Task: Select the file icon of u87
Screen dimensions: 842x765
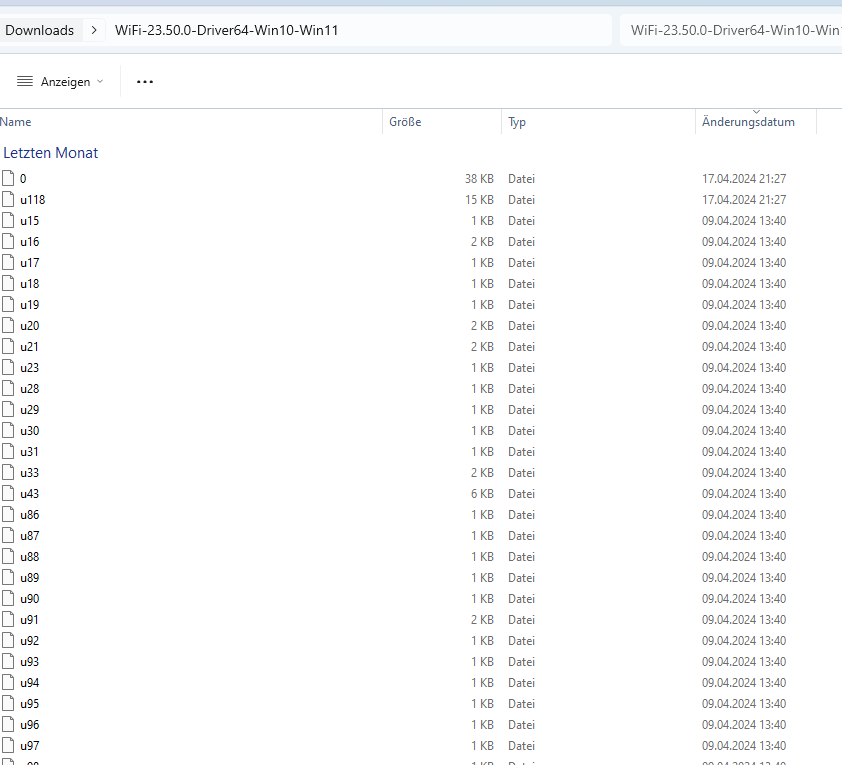Action: click(x=8, y=535)
